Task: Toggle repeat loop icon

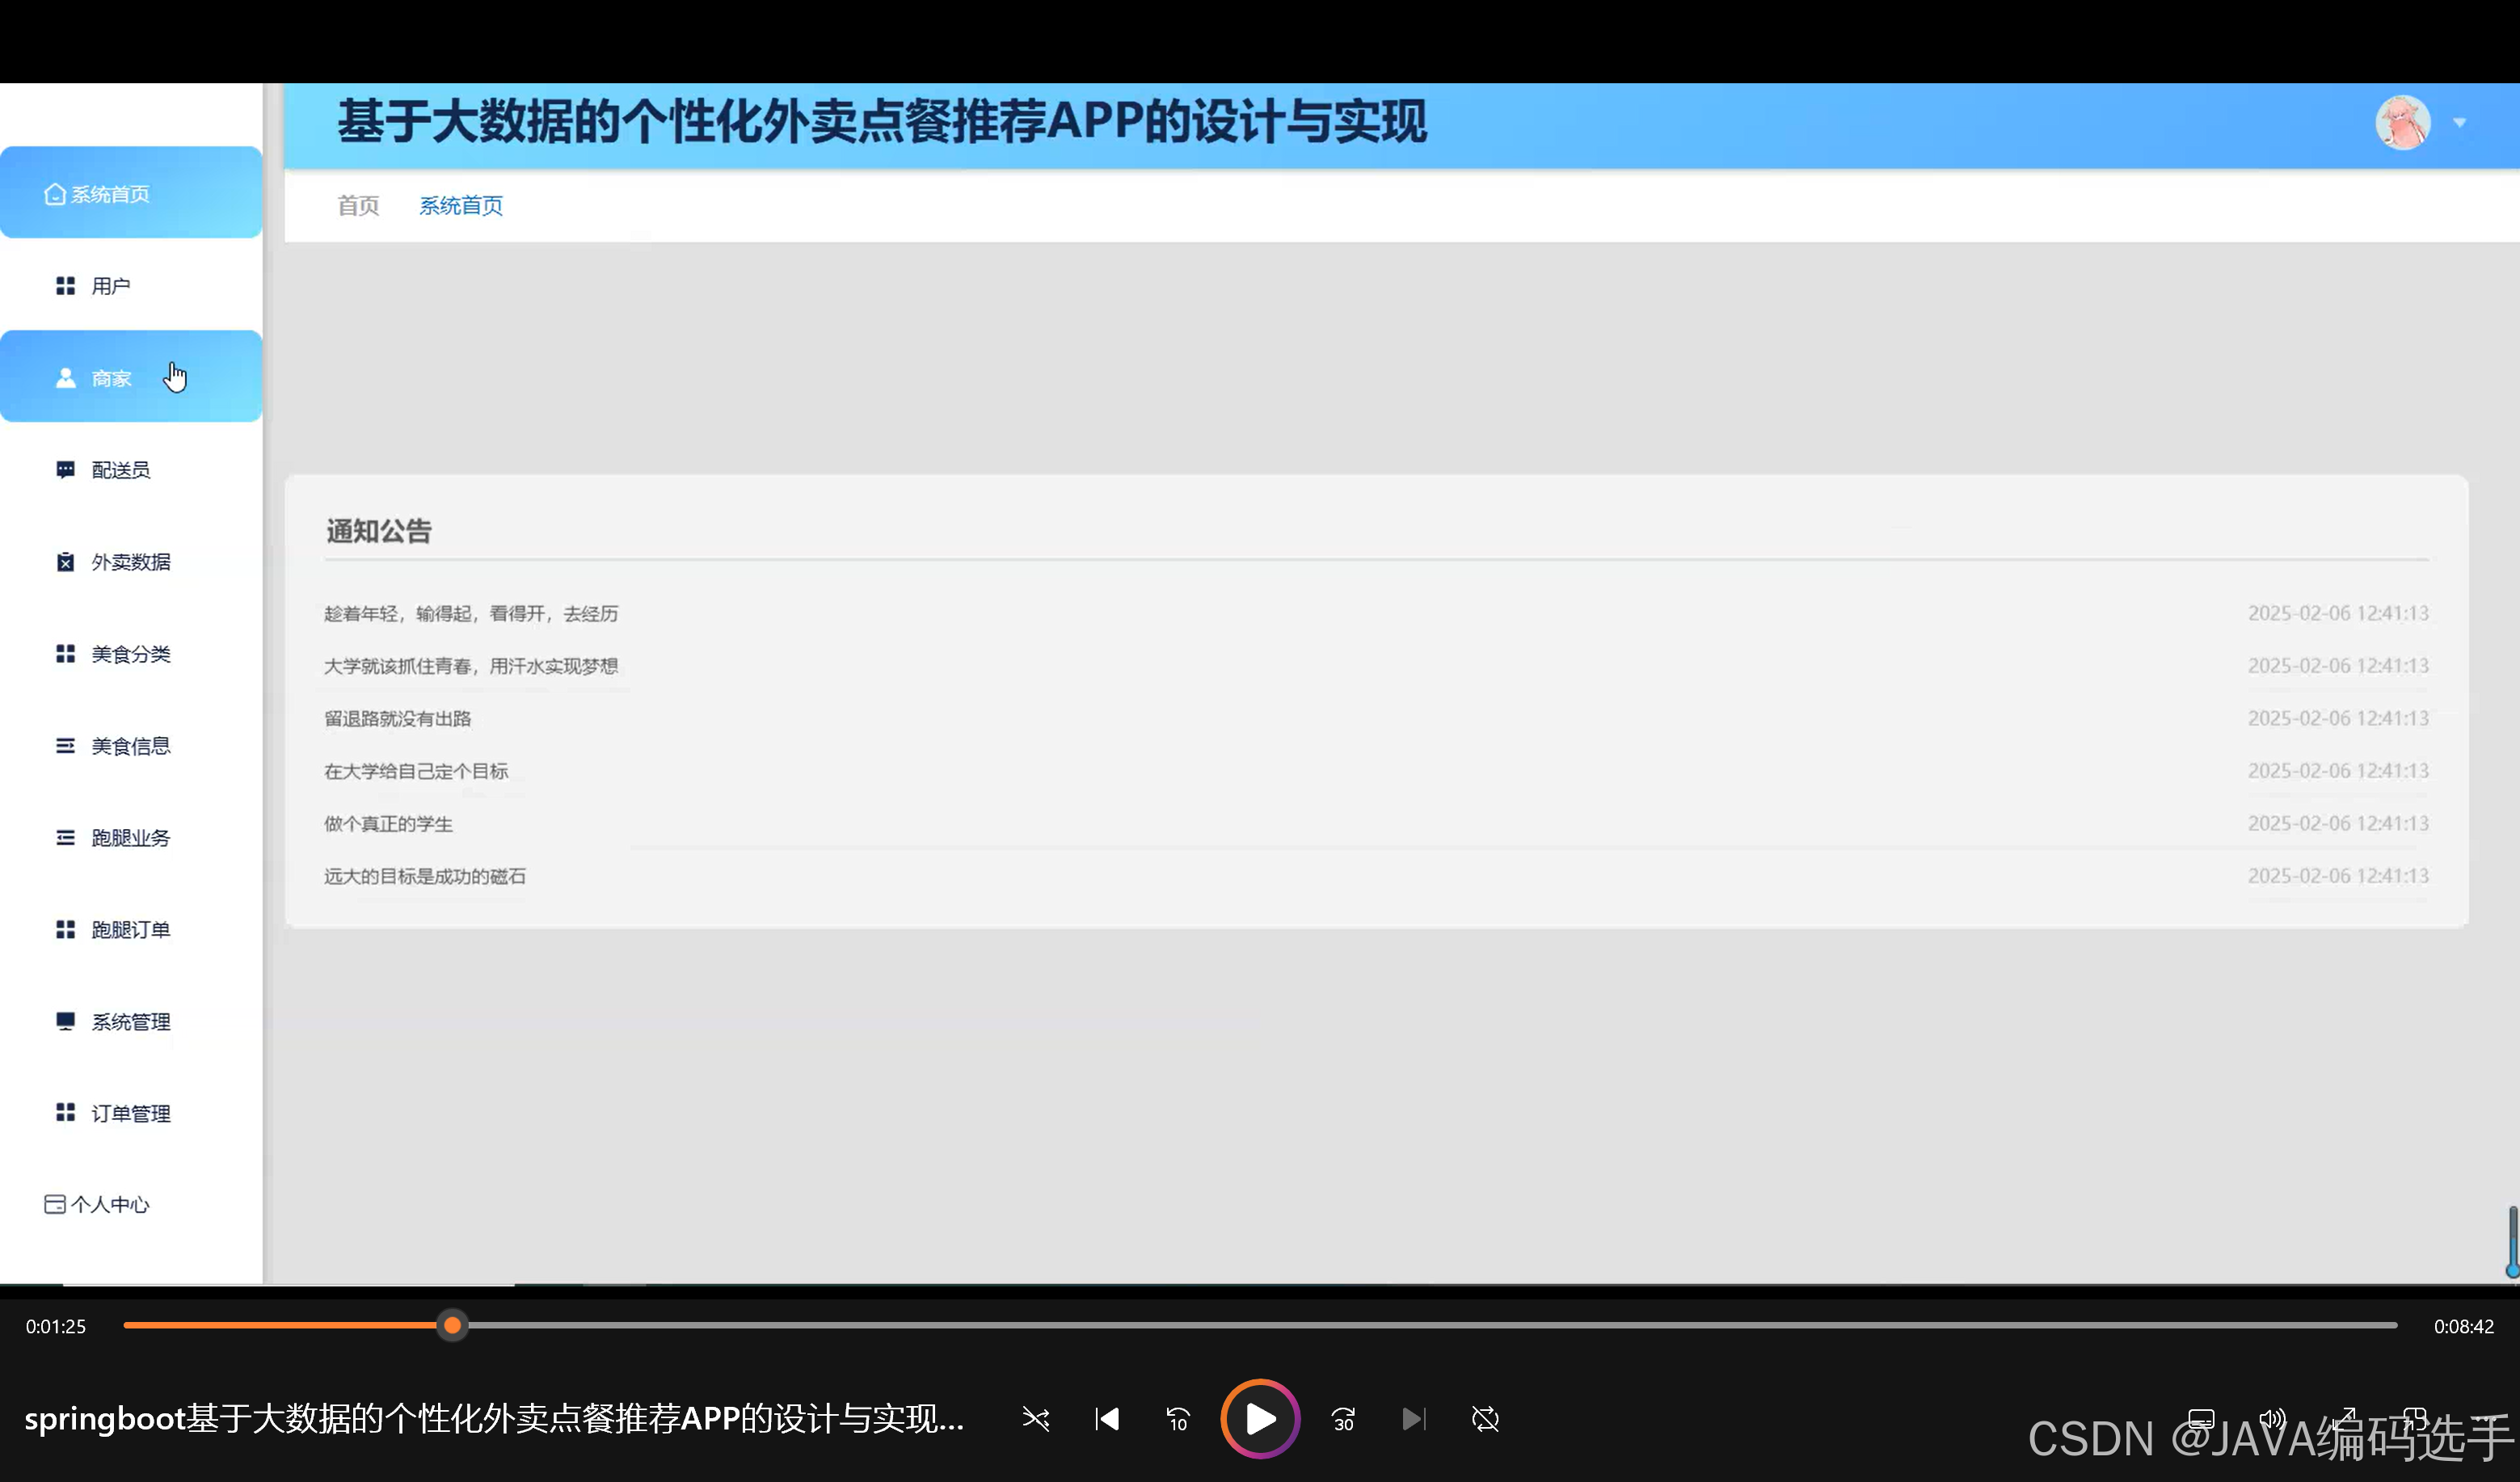Action: tap(1485, 1418)
